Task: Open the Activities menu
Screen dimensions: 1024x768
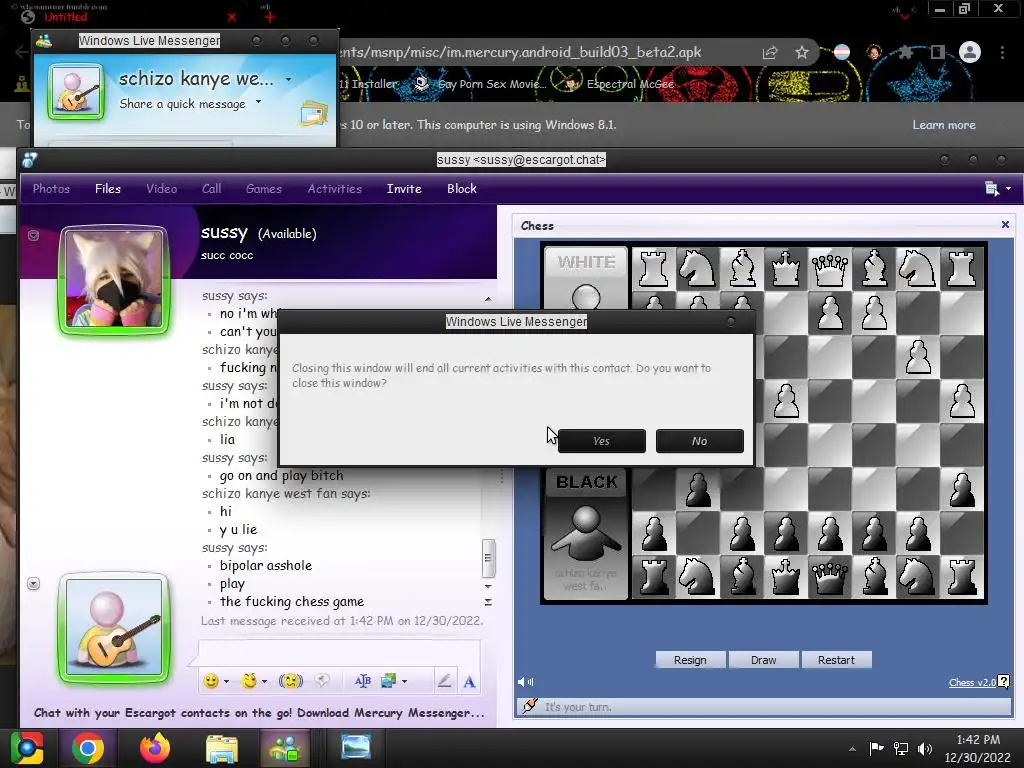Action: click(x=334, y=189)
